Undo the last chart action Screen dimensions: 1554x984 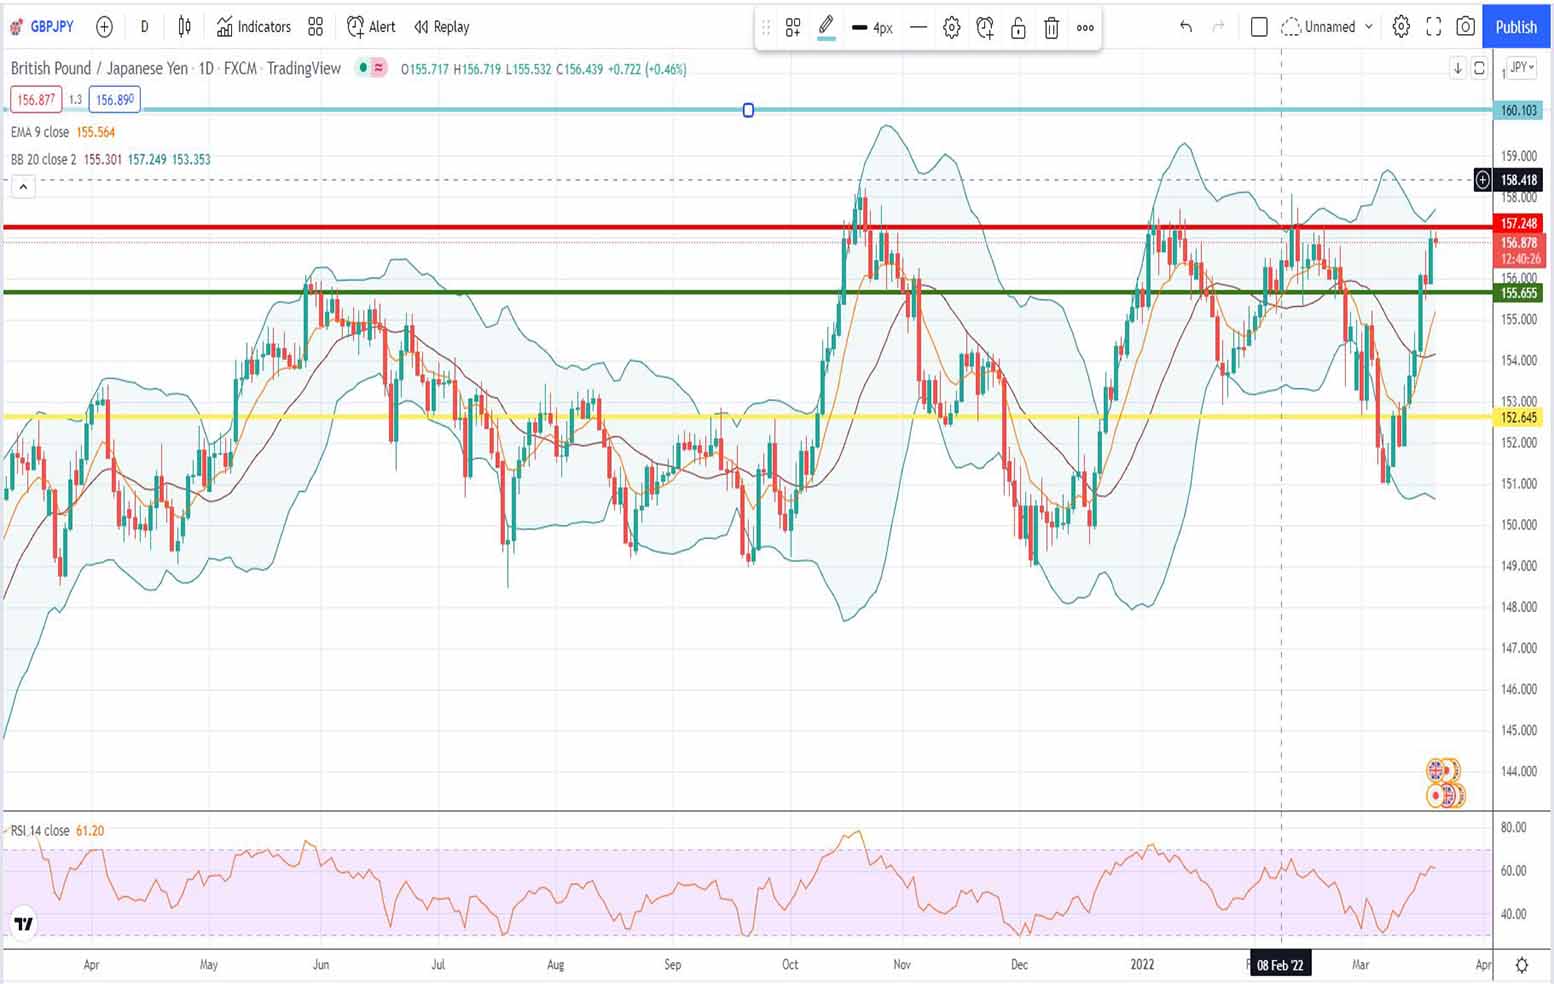click(1186, 27)
